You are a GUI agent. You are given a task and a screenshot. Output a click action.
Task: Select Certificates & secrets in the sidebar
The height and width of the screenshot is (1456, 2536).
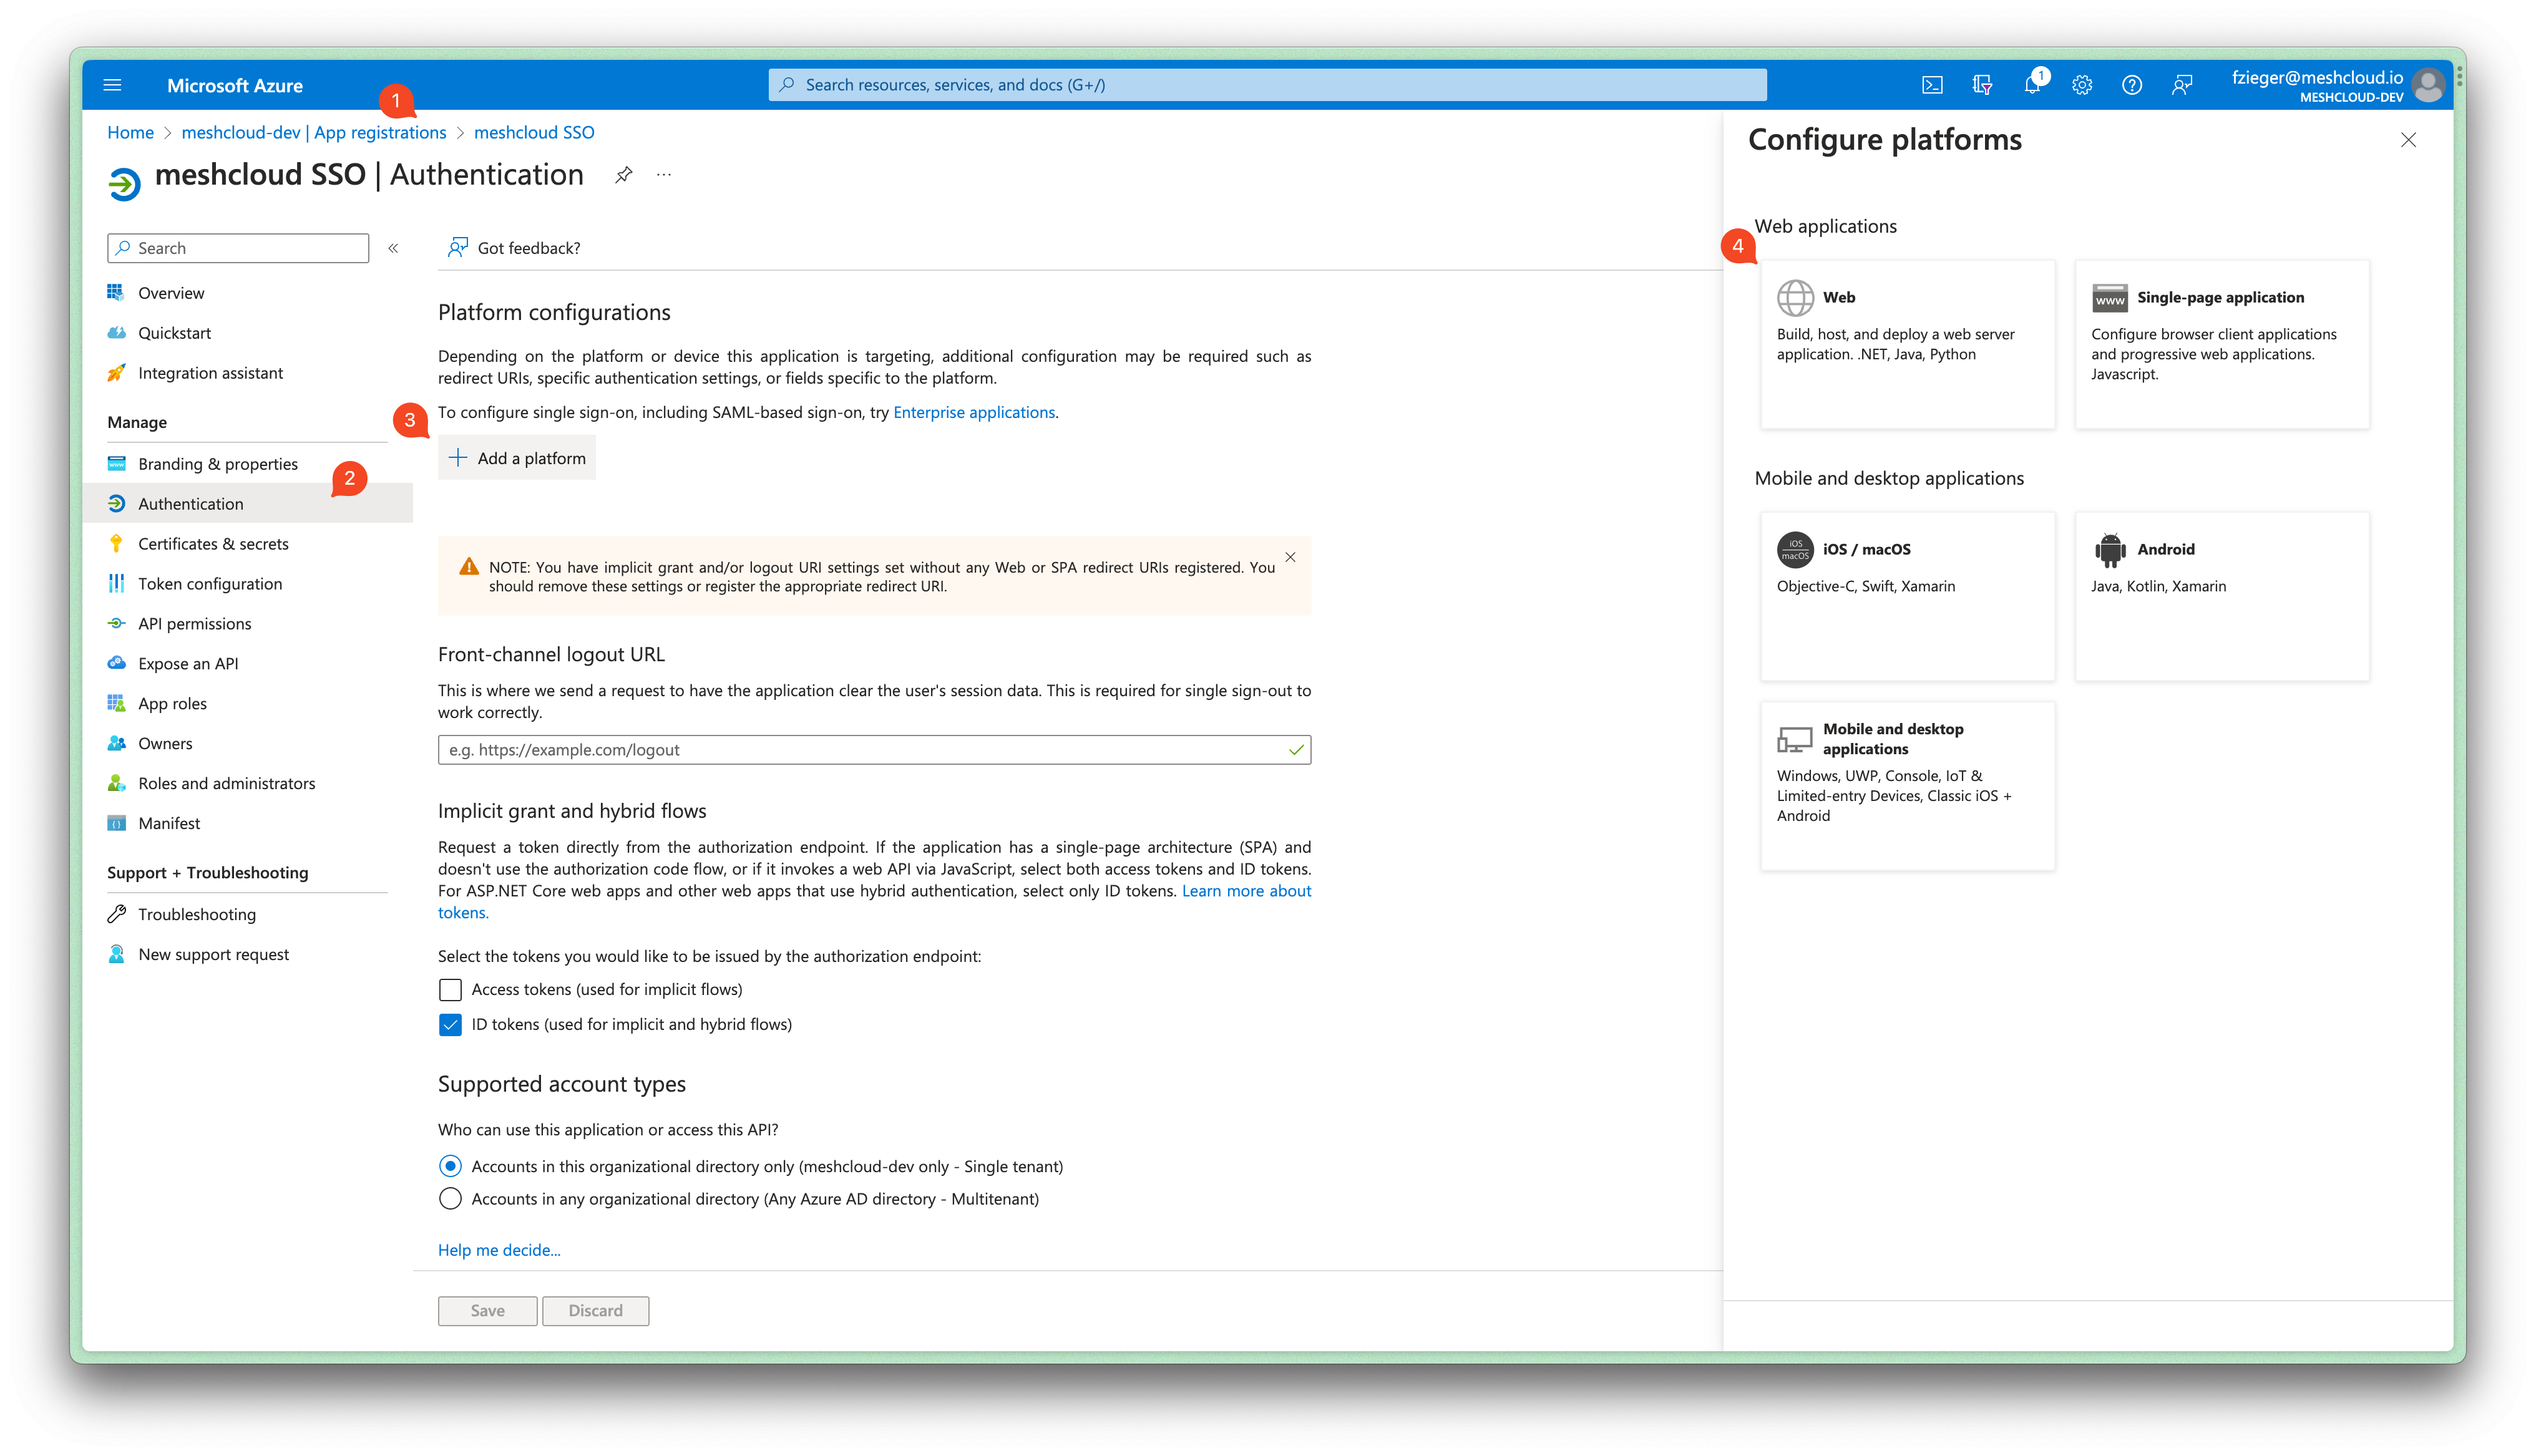pos(214,543)
